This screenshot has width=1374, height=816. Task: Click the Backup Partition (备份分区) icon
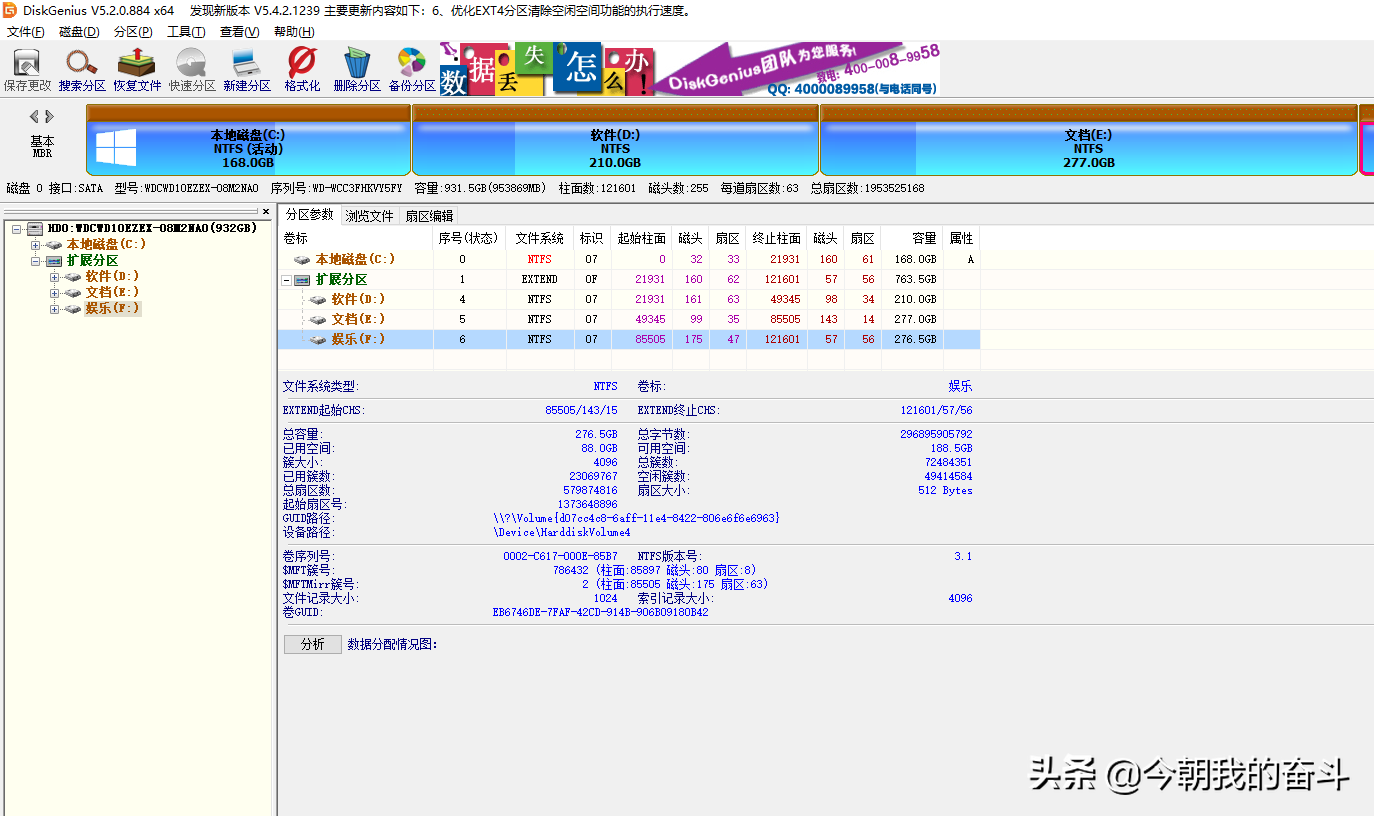point(412,70)
